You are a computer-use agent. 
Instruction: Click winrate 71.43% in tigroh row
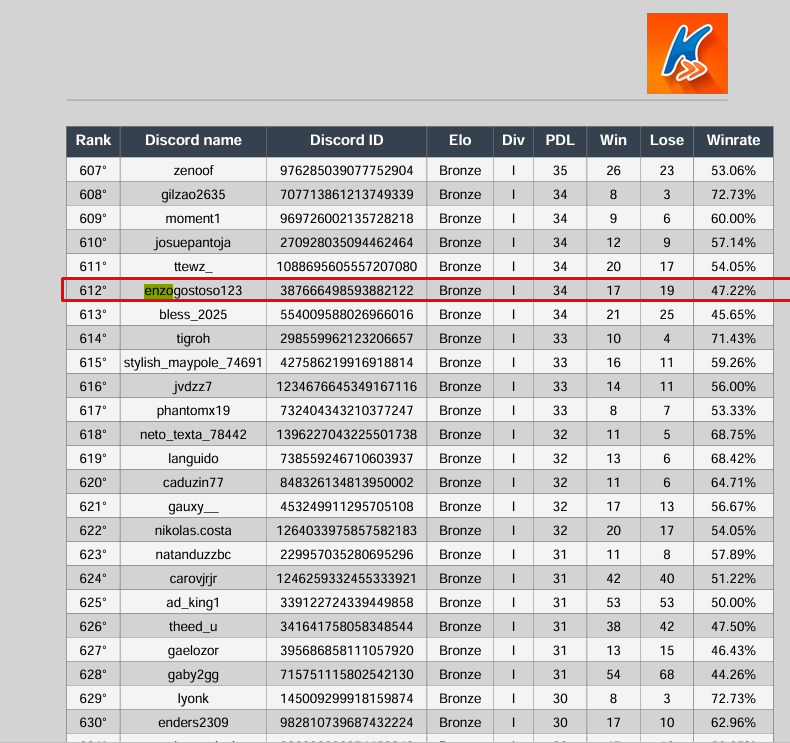(x=734, y=339)
